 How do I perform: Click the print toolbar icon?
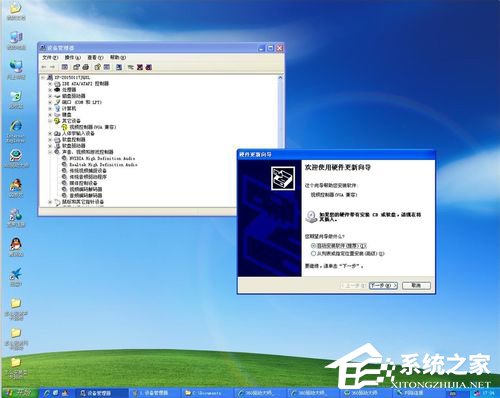coord(86,67)
